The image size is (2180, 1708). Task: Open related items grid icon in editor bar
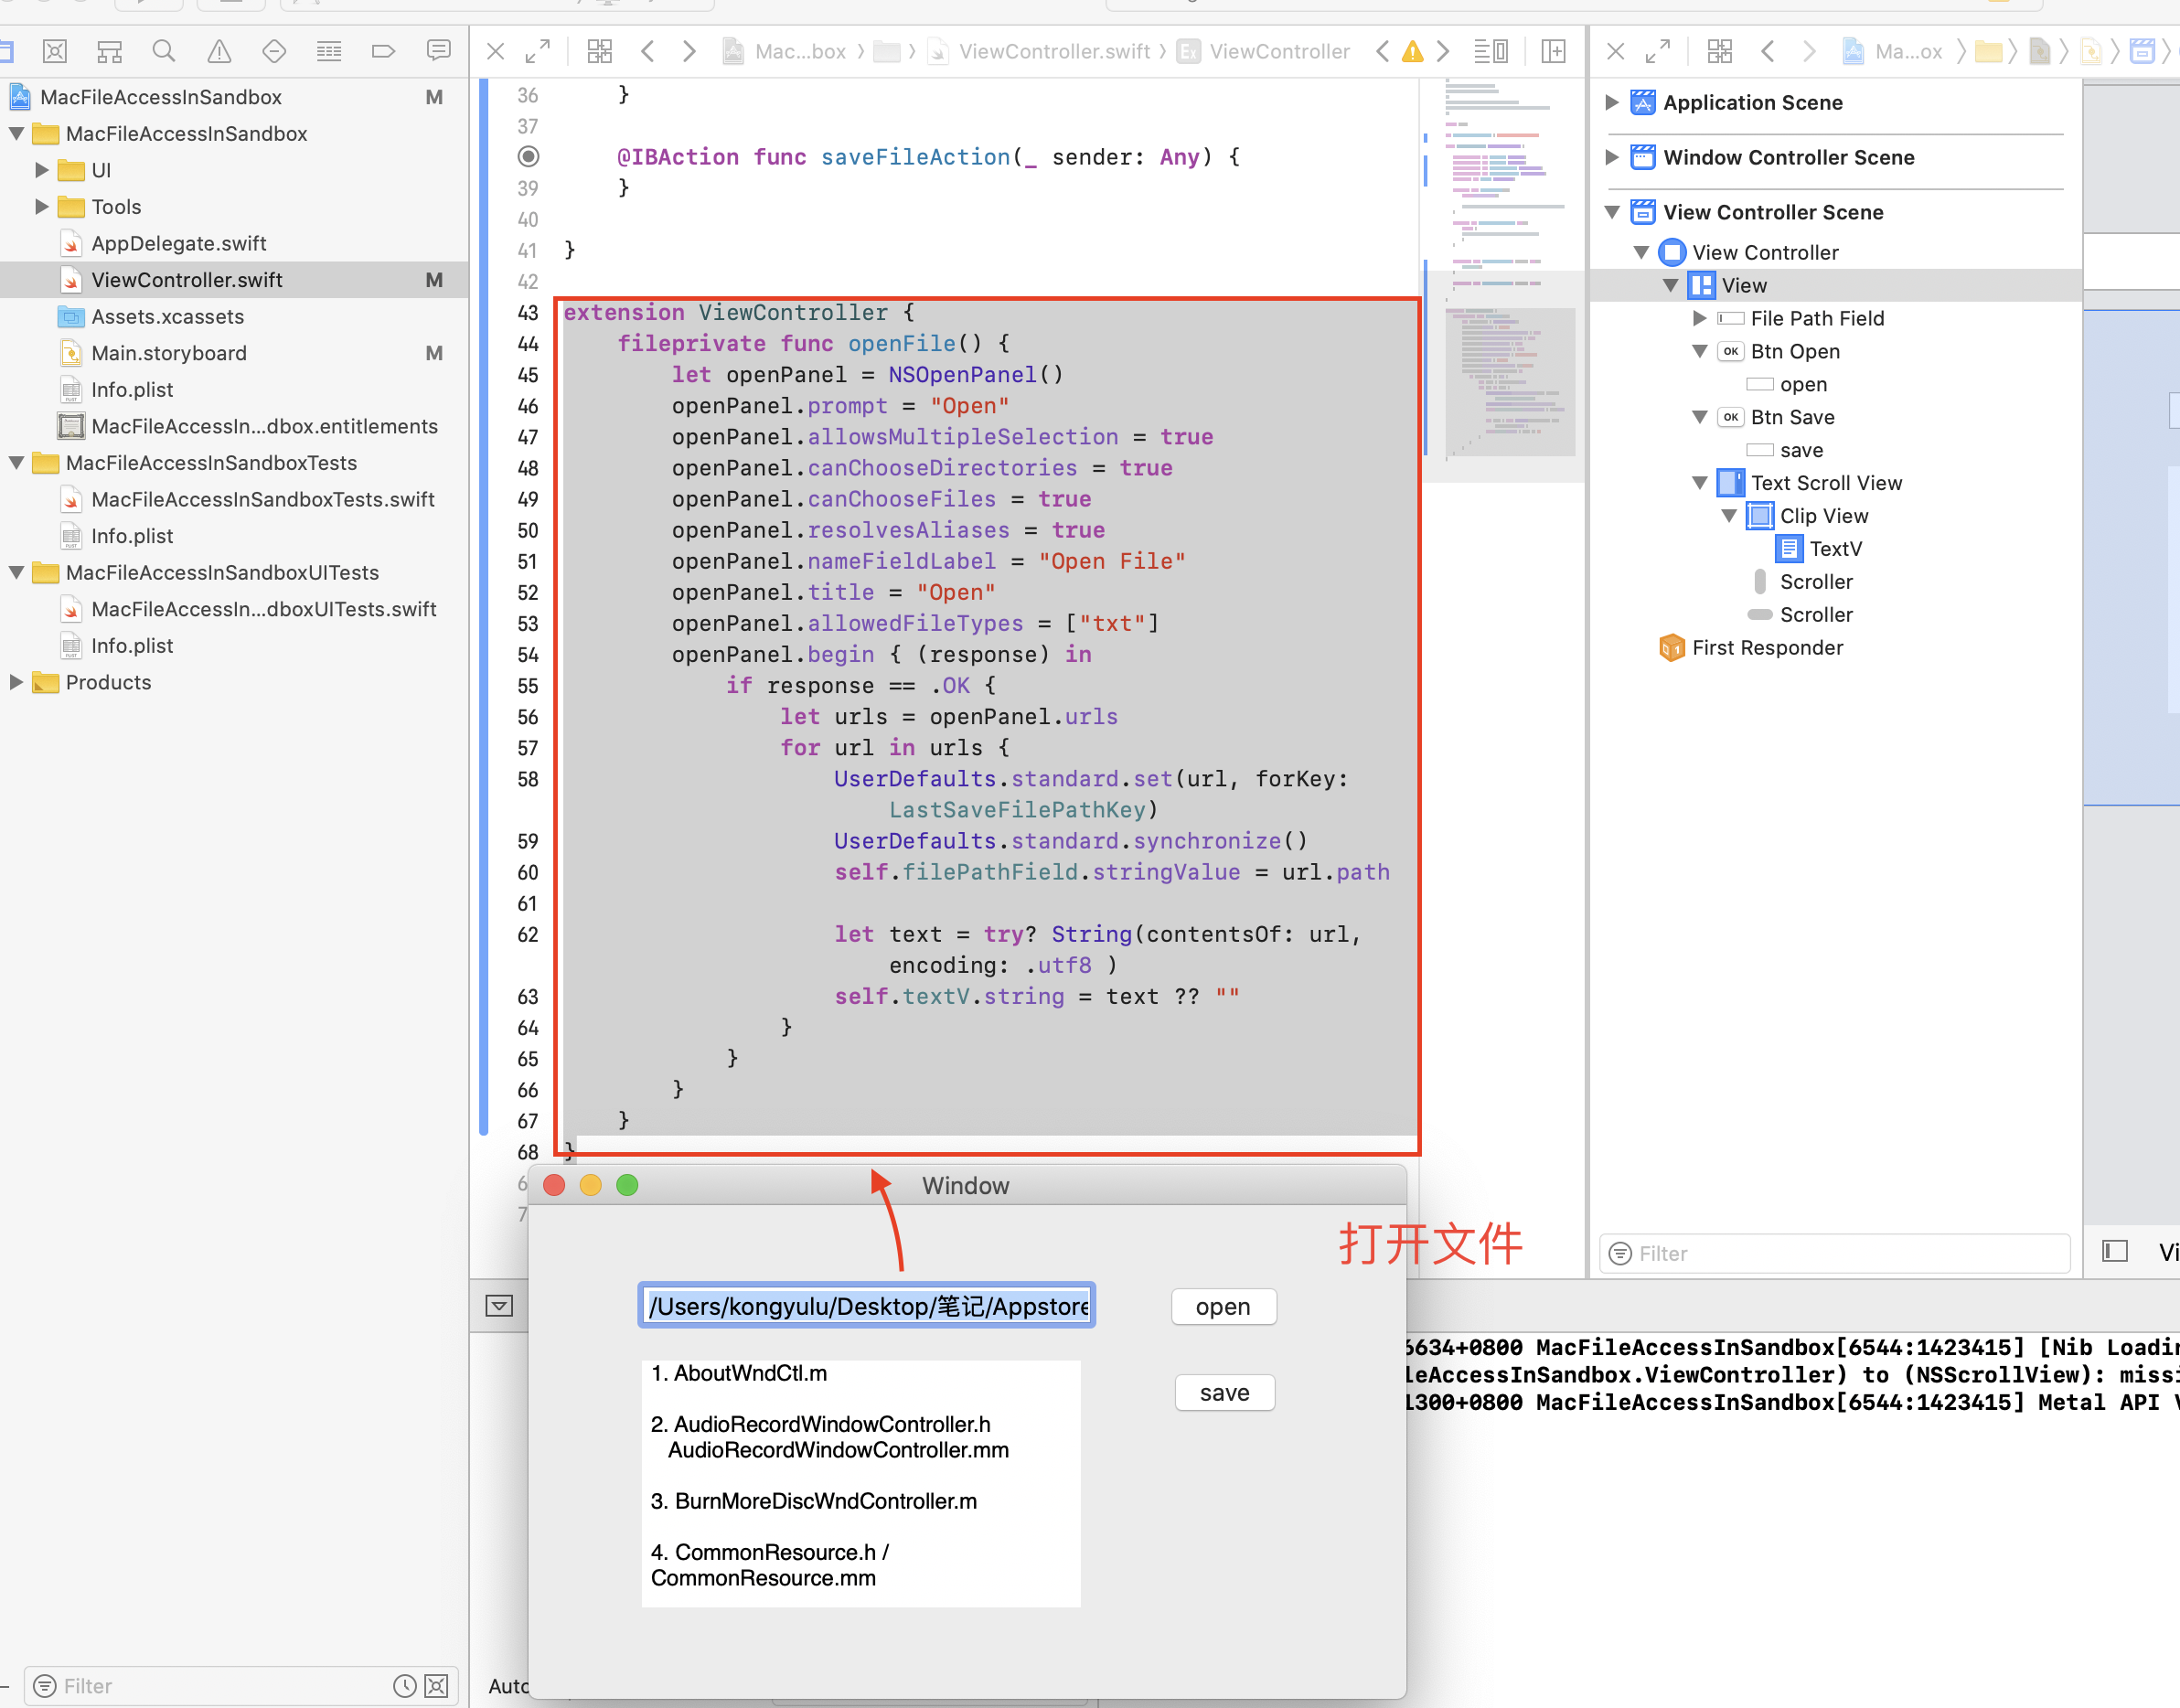(x=600, y=51)
